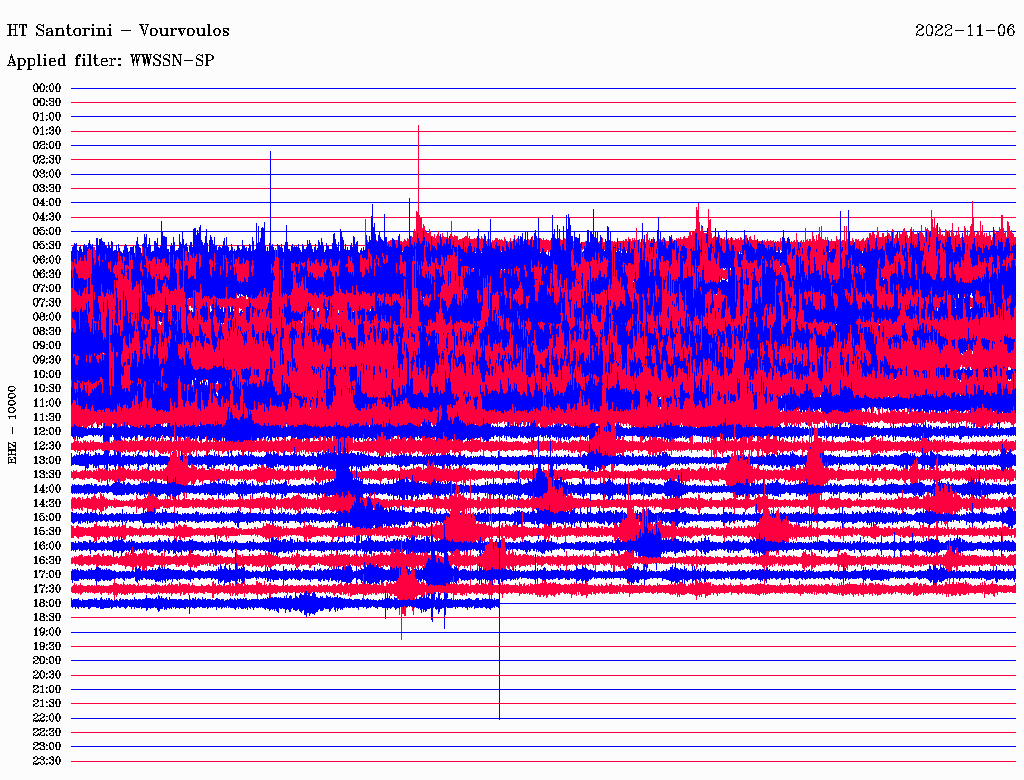
Task: Select the 23:30 time label
Action: (x=47, y=760)
